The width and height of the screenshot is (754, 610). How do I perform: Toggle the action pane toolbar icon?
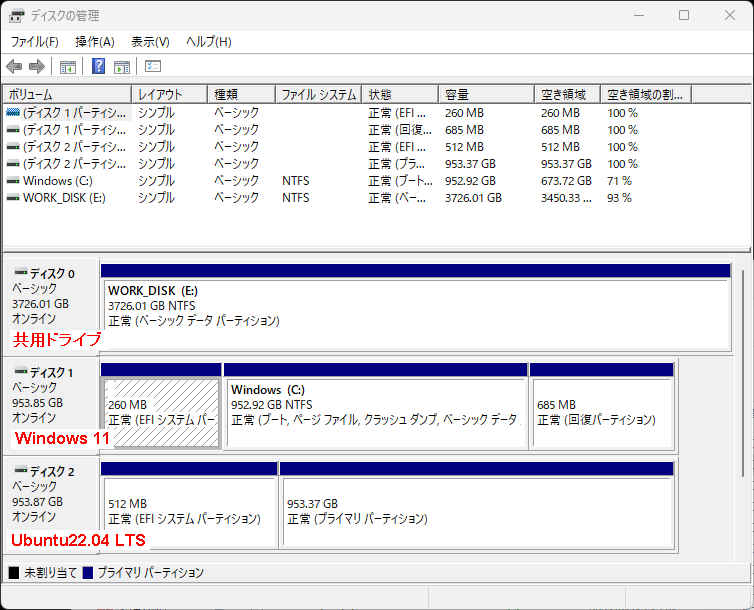[x=122, y=67]
